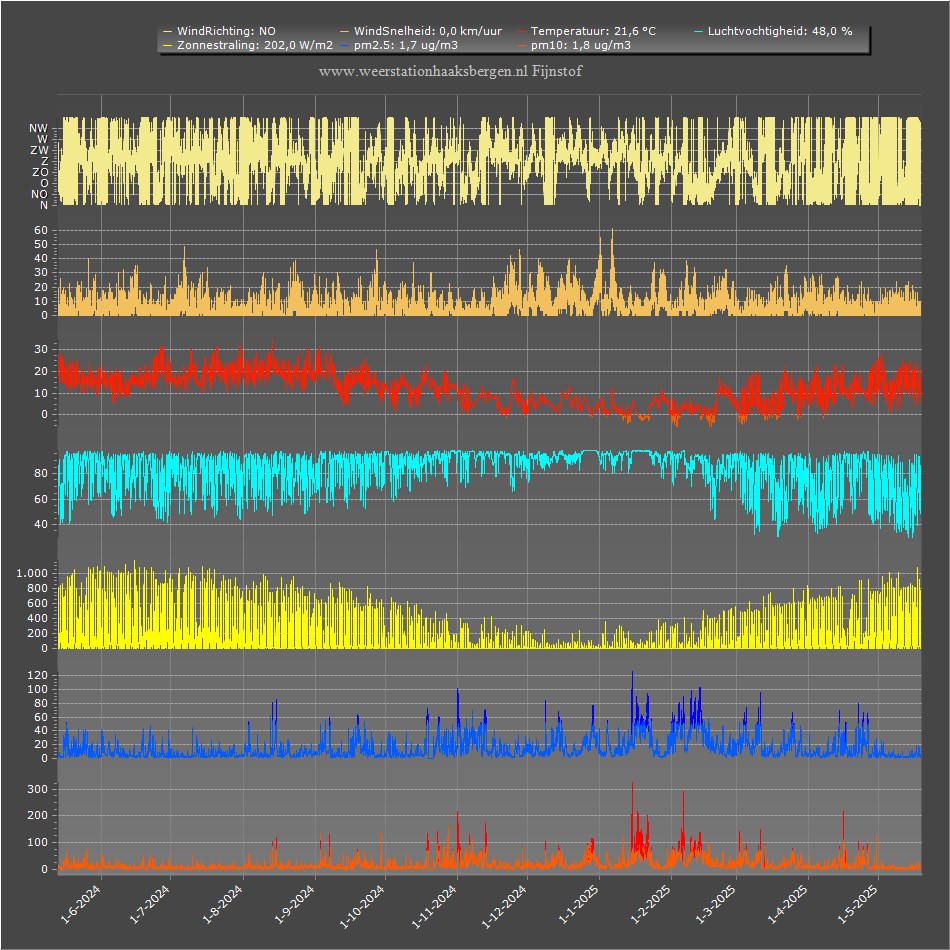Click the 1-5-2025 date axis label

pyautogui.click(x=858, y=904)
